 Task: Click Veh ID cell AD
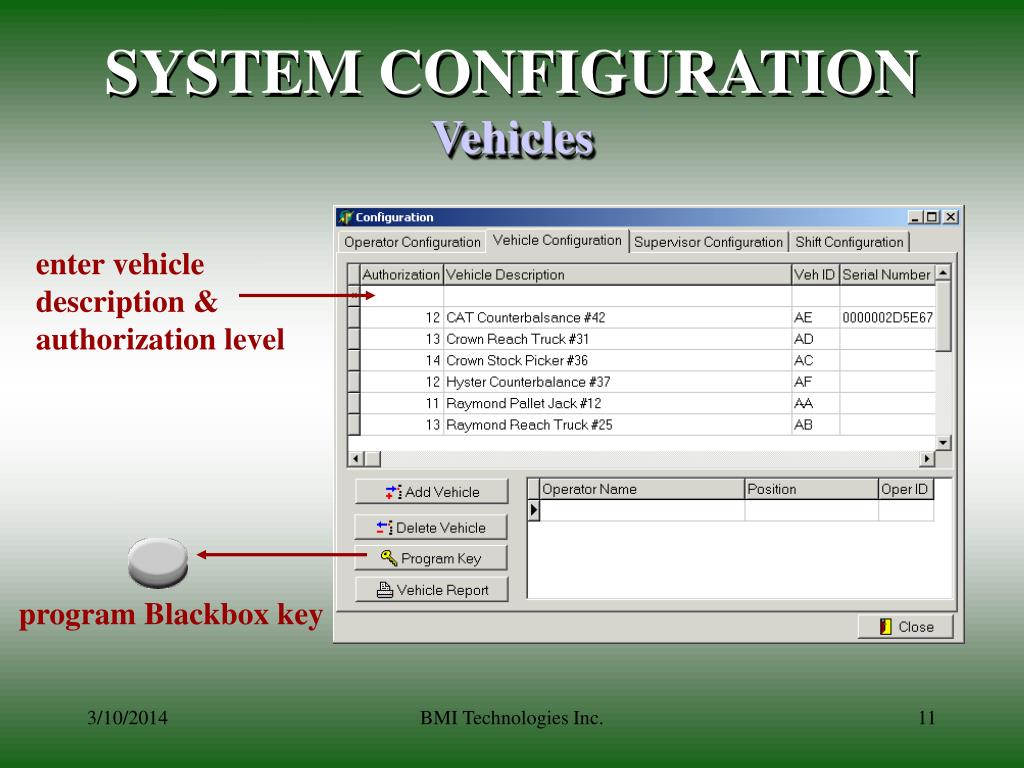[816, 339]
